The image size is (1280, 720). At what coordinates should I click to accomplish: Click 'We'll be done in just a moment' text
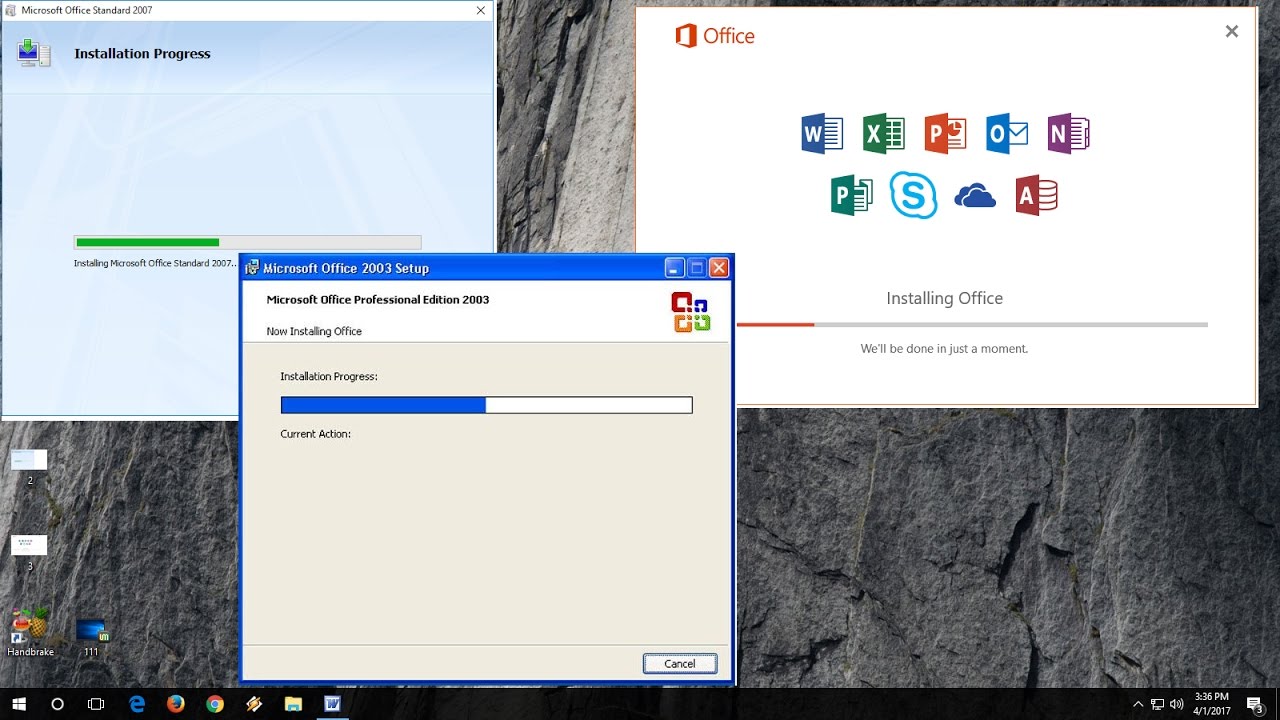[x=944, y=349]
